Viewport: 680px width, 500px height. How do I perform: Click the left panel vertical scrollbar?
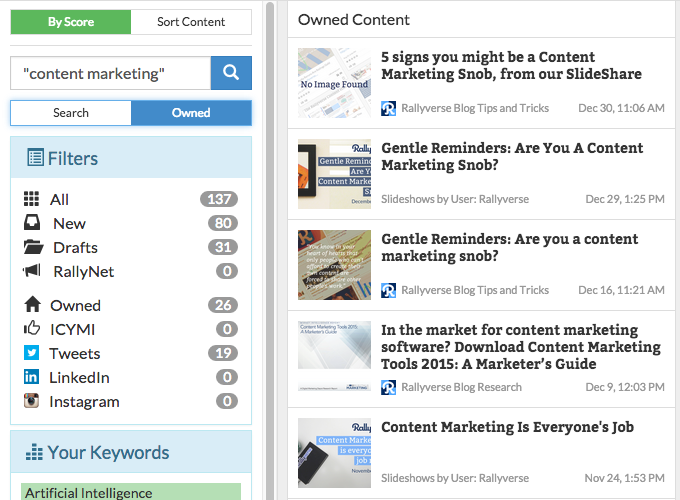click(270, 252)
